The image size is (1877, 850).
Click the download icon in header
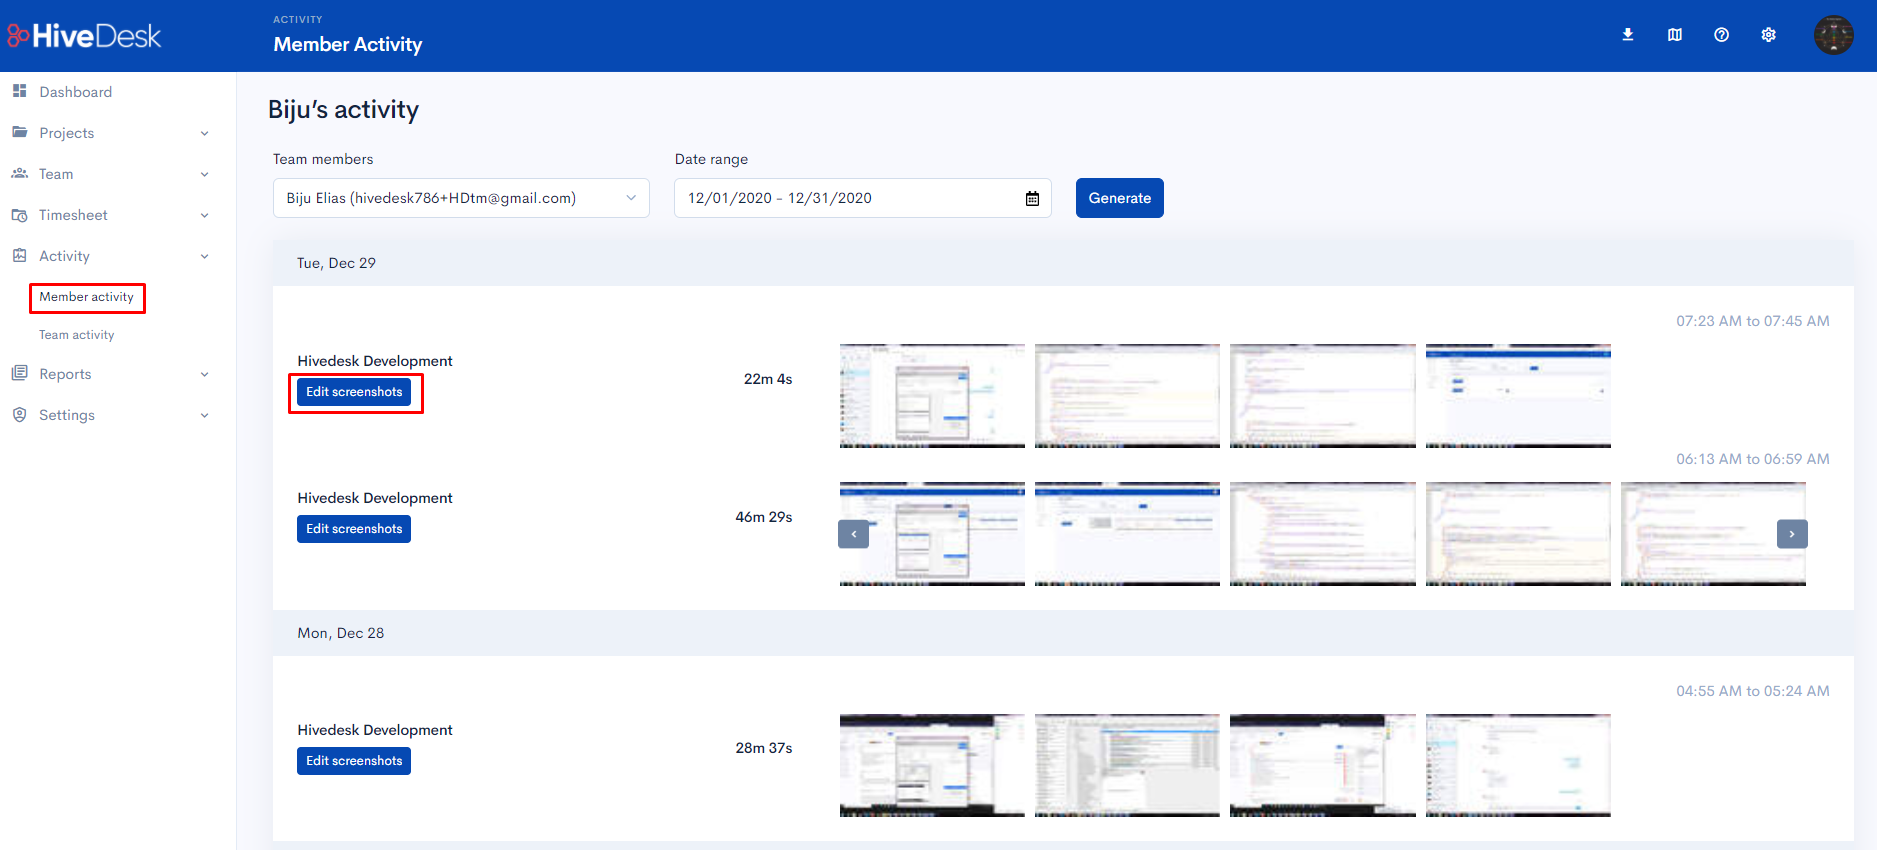pyautogui.click(x=1628, y=35)
